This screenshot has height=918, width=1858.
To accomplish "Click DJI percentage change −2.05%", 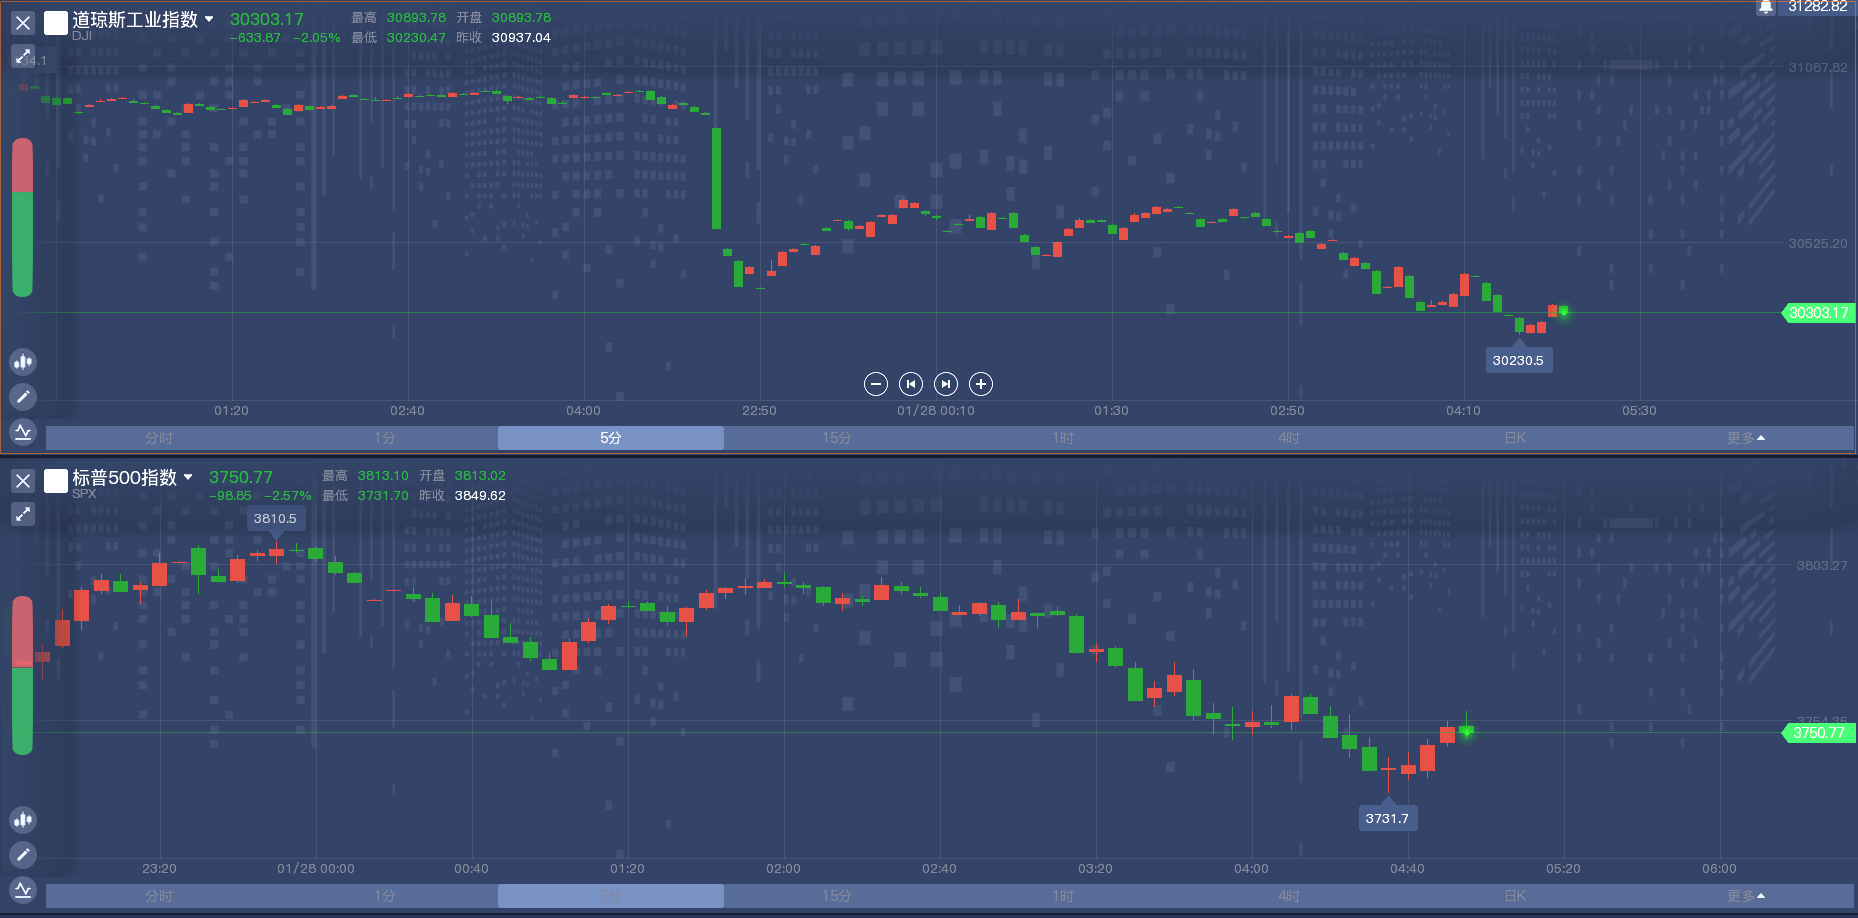I will (x=317, y=38).
